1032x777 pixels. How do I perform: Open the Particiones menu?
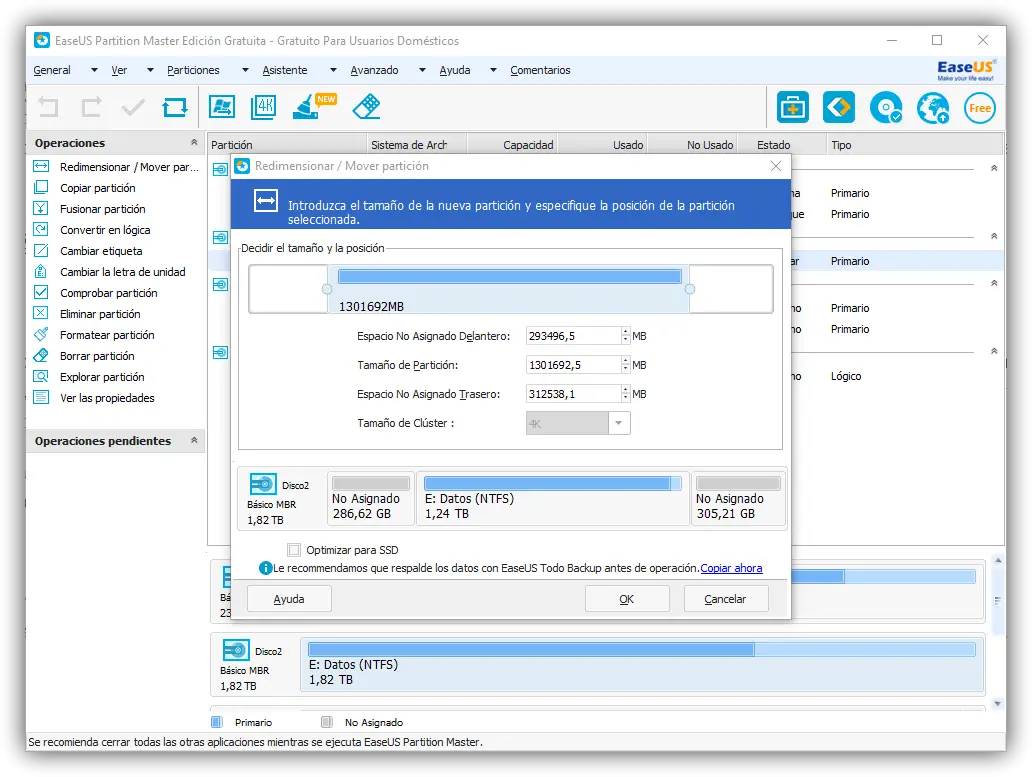click(193, 70)
